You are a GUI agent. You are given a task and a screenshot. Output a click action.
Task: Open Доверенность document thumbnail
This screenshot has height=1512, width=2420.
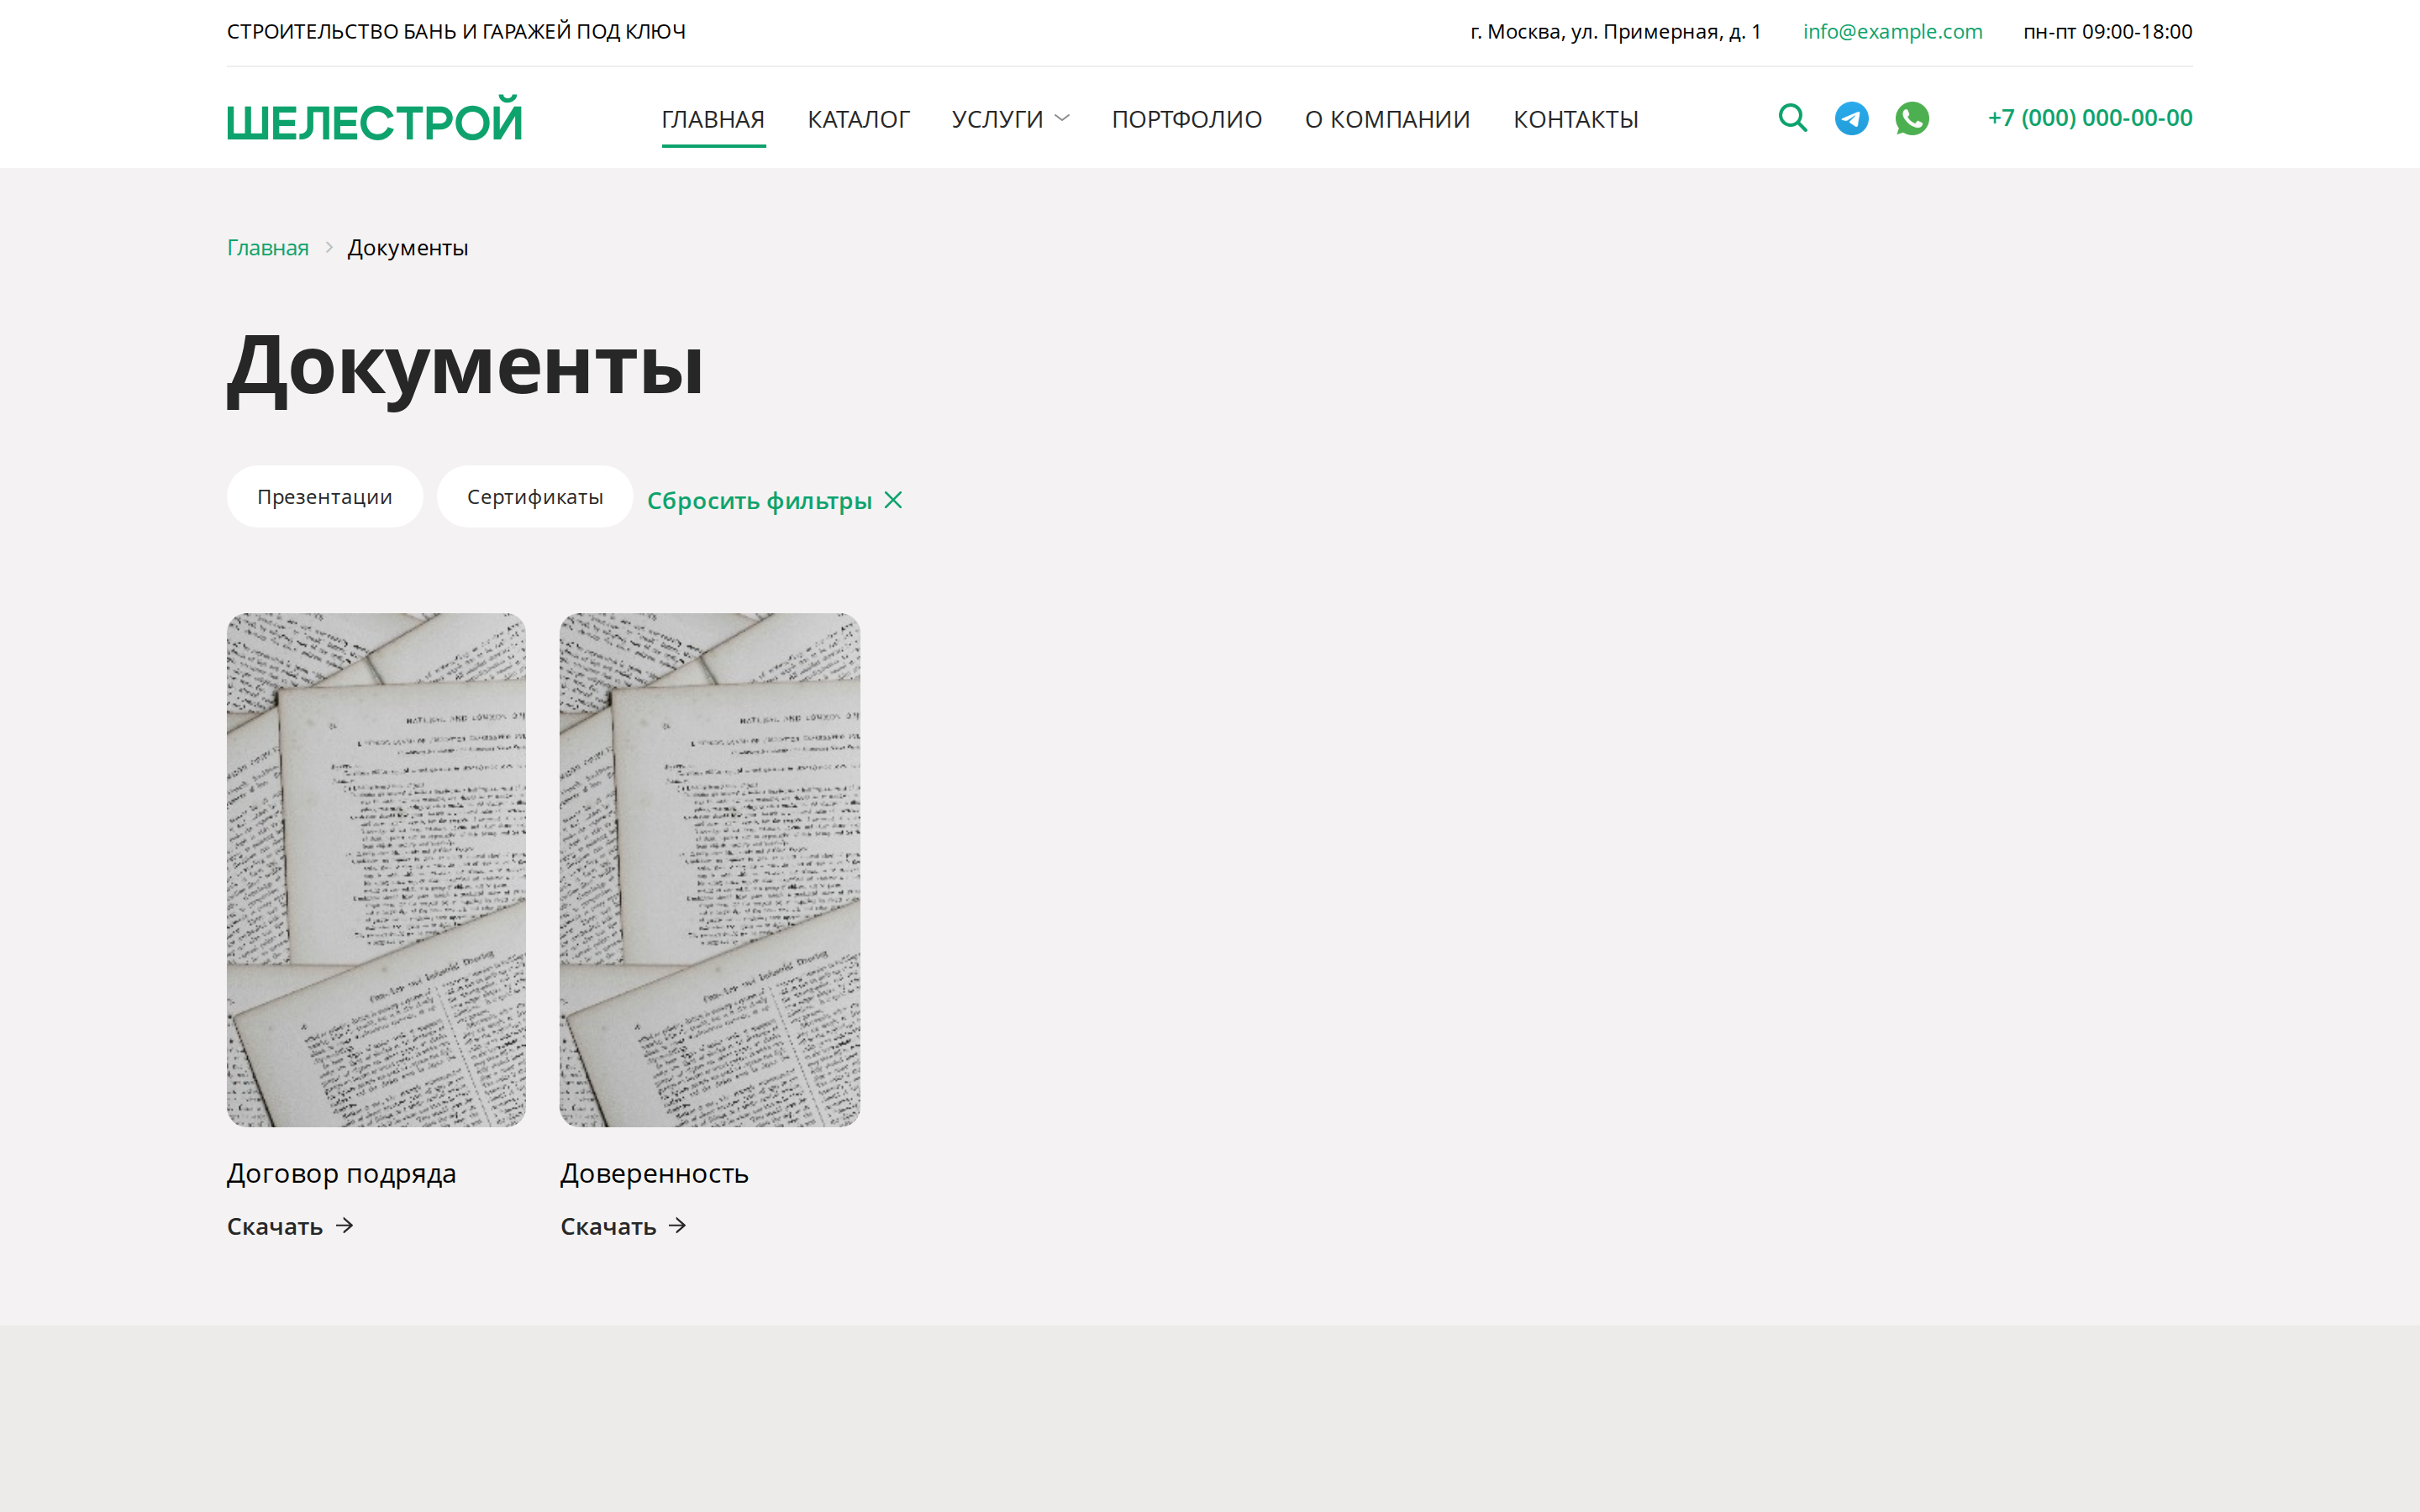[709, 869]
